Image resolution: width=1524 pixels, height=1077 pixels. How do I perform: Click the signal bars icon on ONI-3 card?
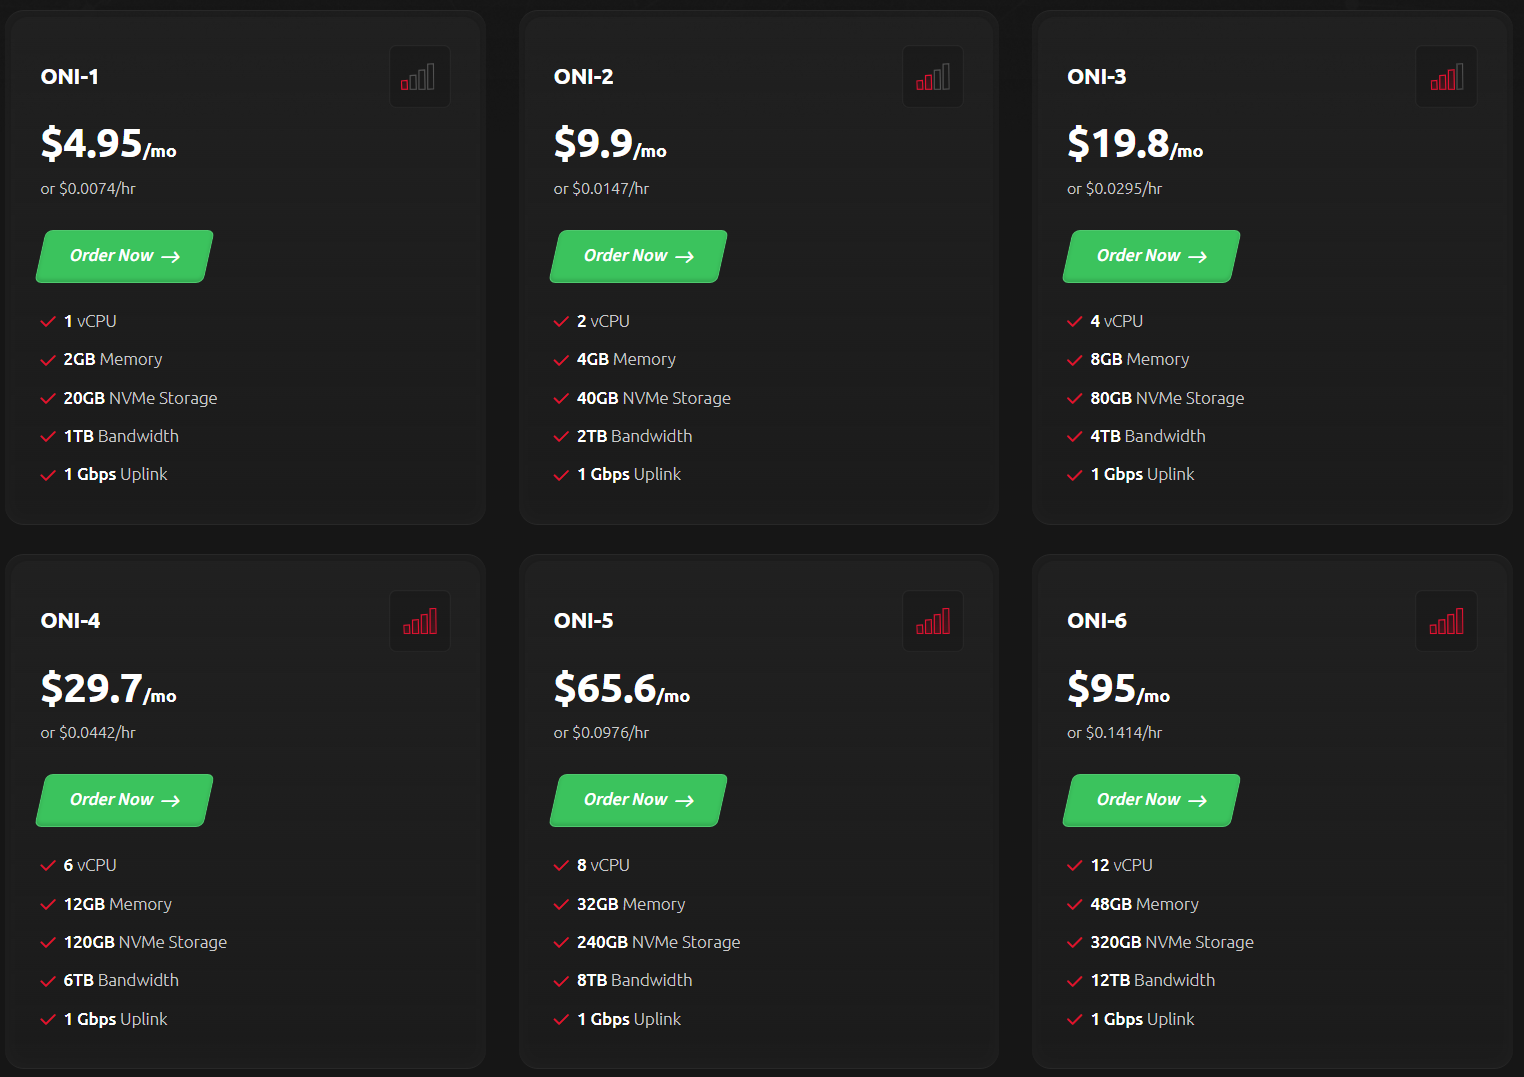pyautogui.click(x=1446, y=77)
